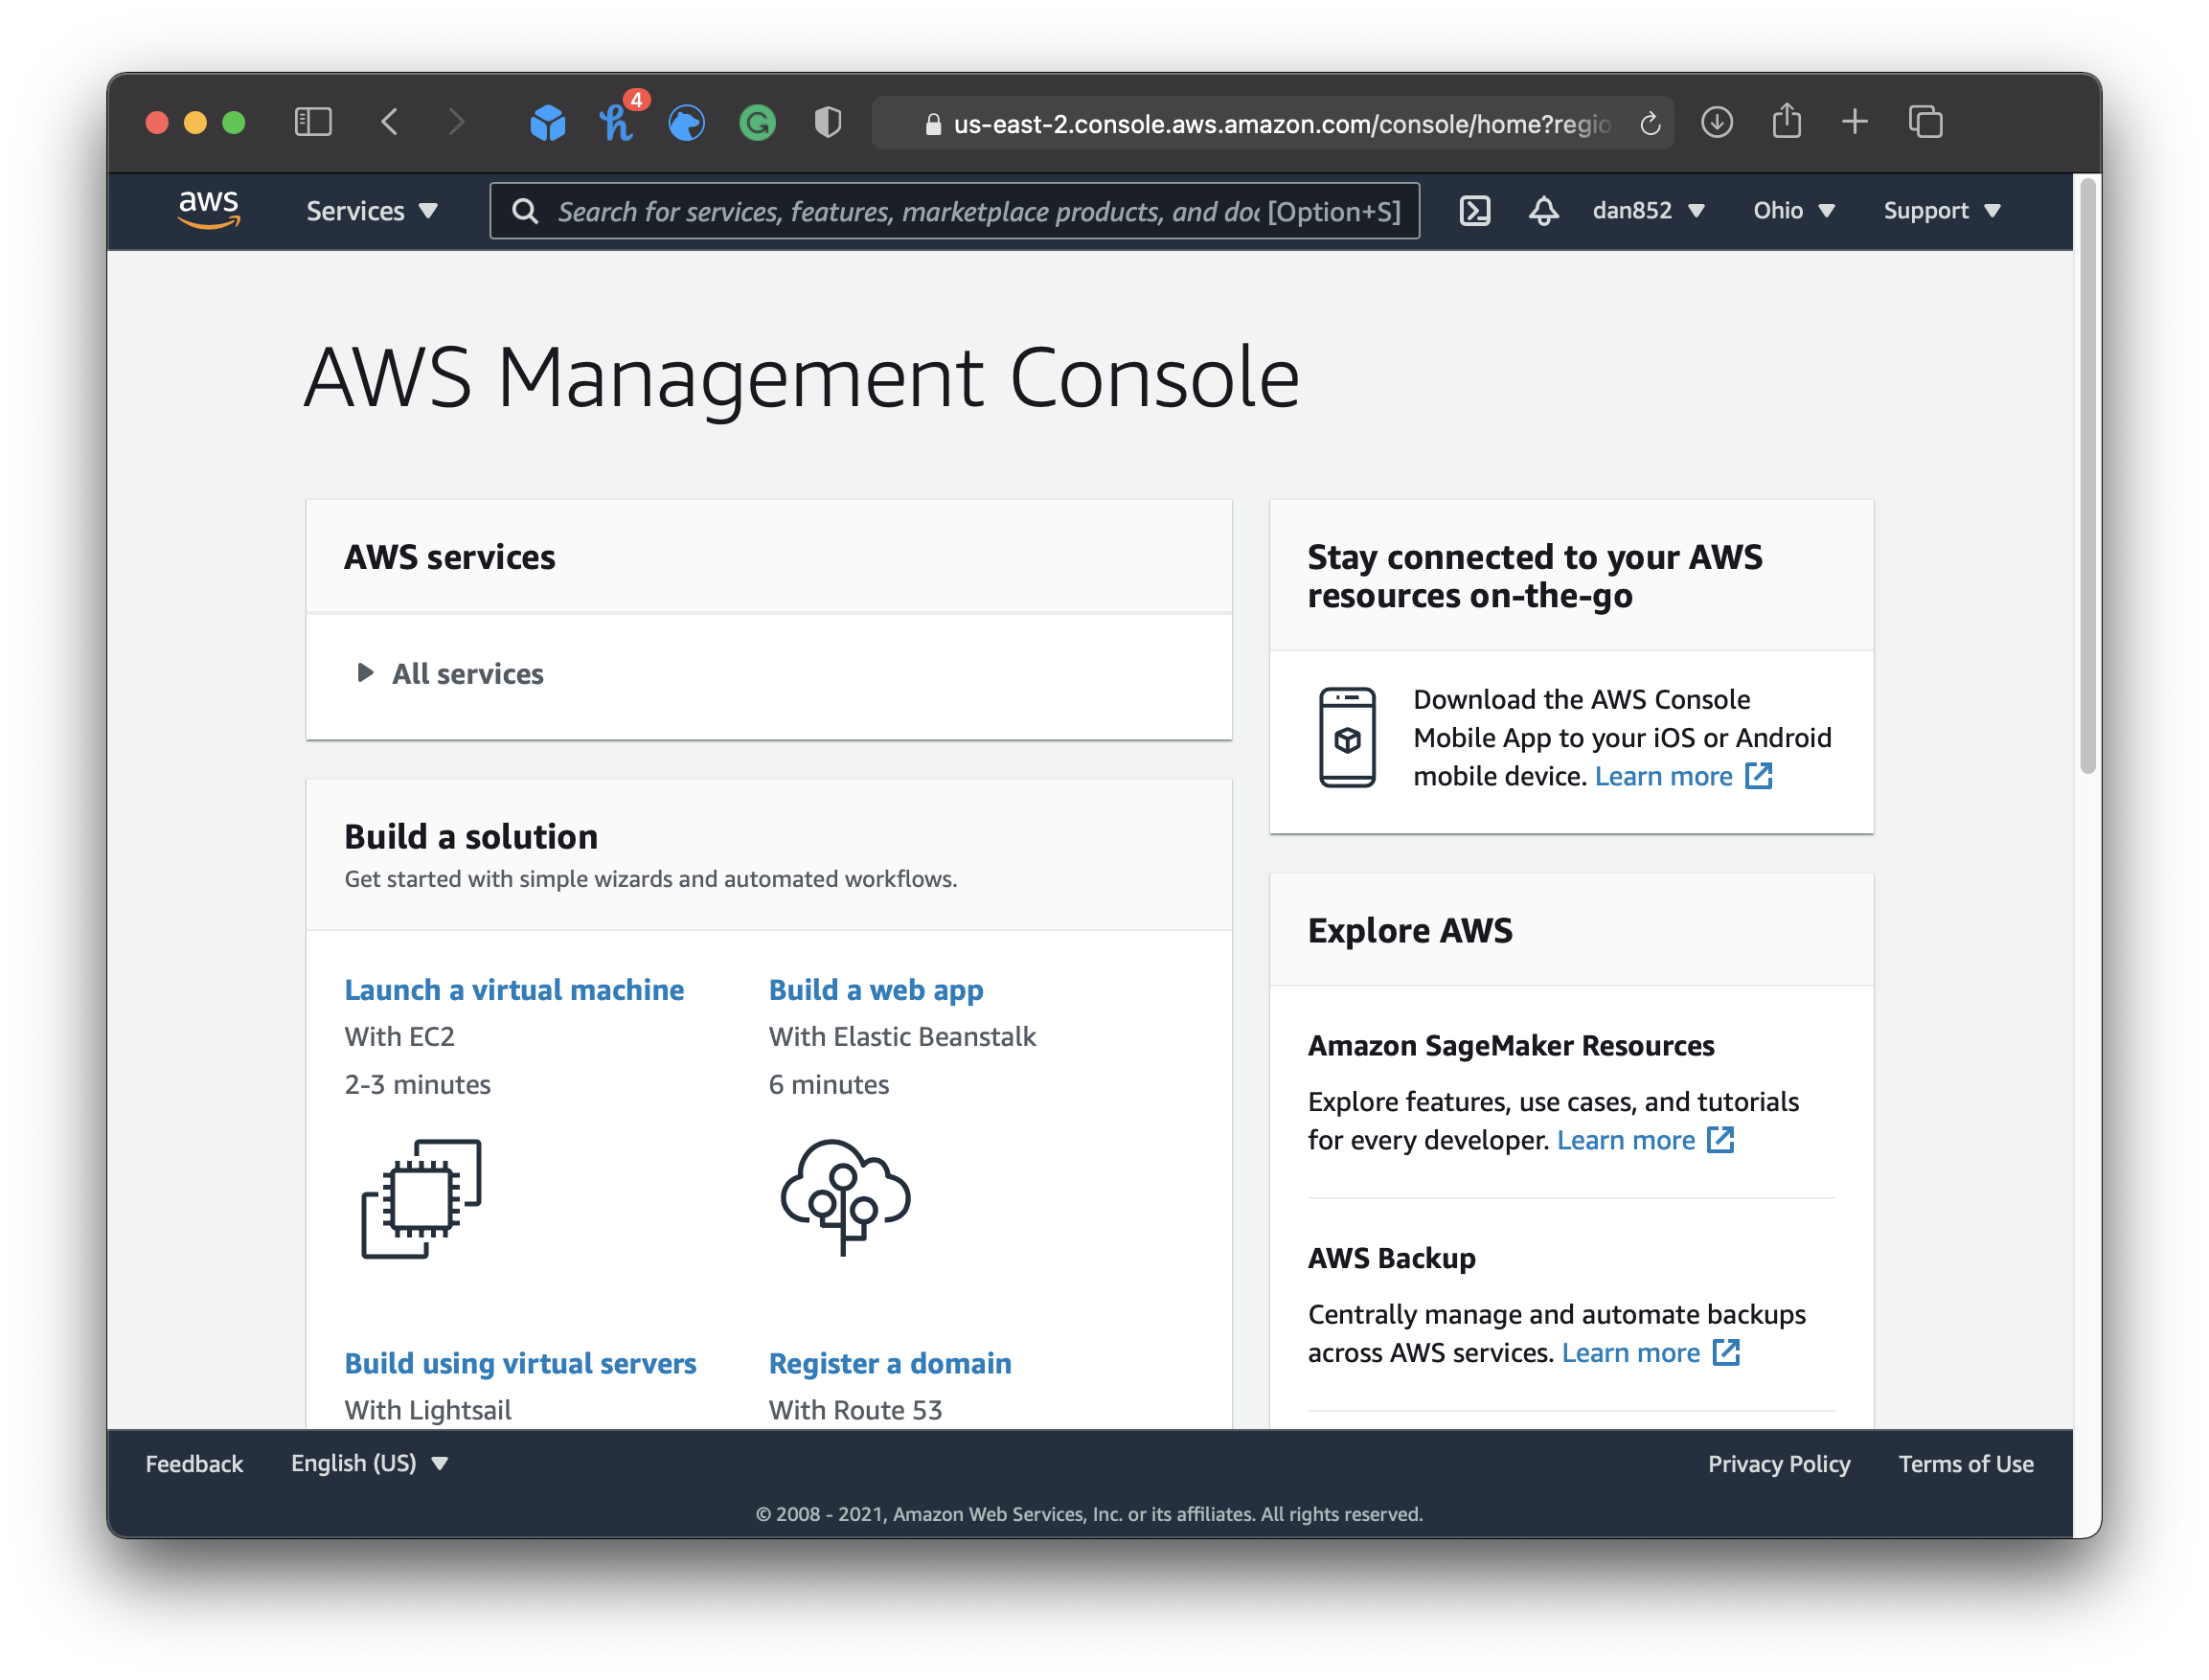Open the Terms of Use link
Screen dimensions: 2209x1680
click(1965, 1463)
